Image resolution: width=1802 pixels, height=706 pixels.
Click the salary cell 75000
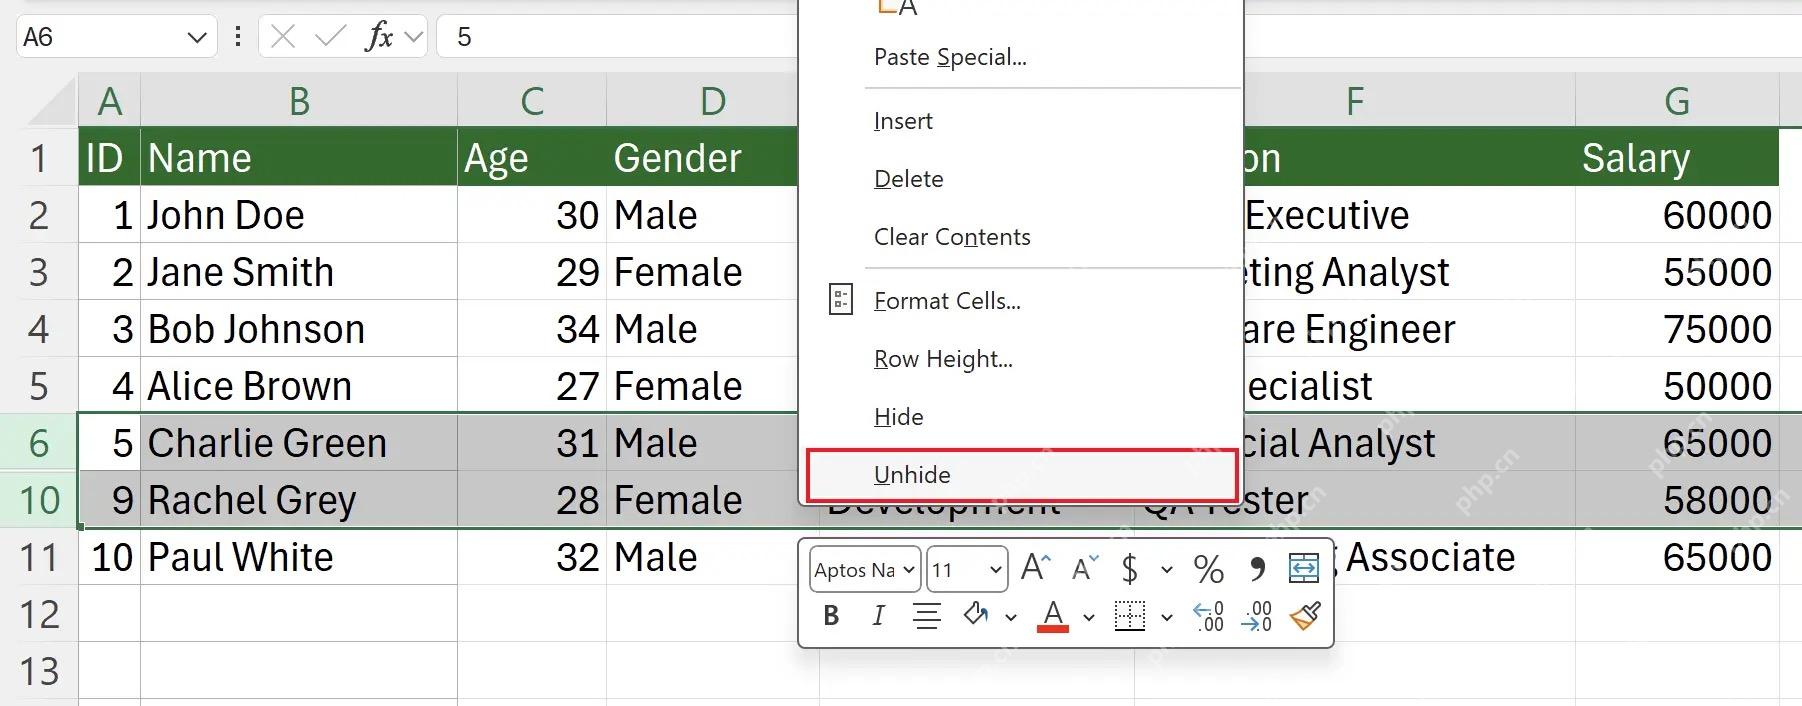[x=1677, y=329]
